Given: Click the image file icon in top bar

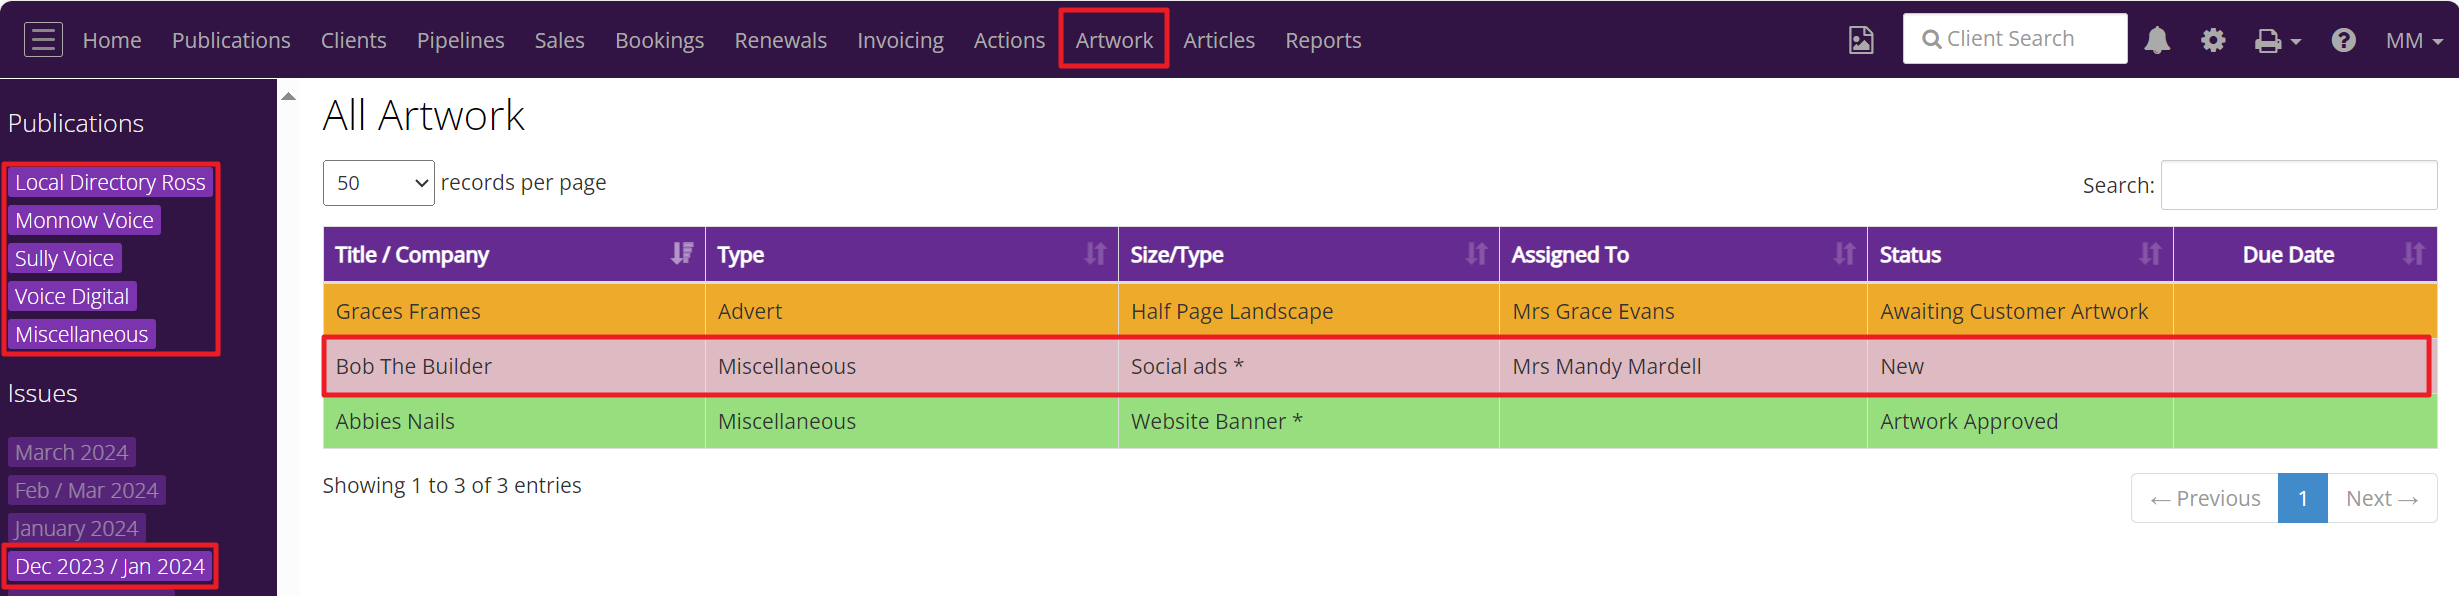Looking at the screenshot, I should pos(1861,40).
